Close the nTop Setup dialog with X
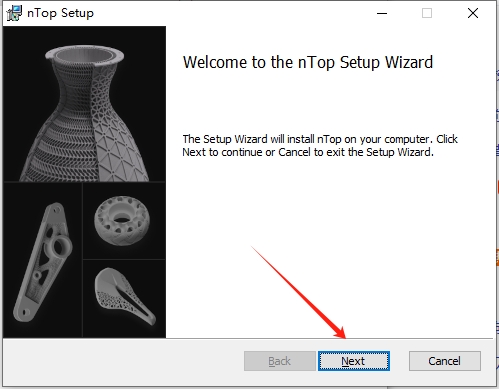Screen dimensions: 499x389 pos(473,13)
